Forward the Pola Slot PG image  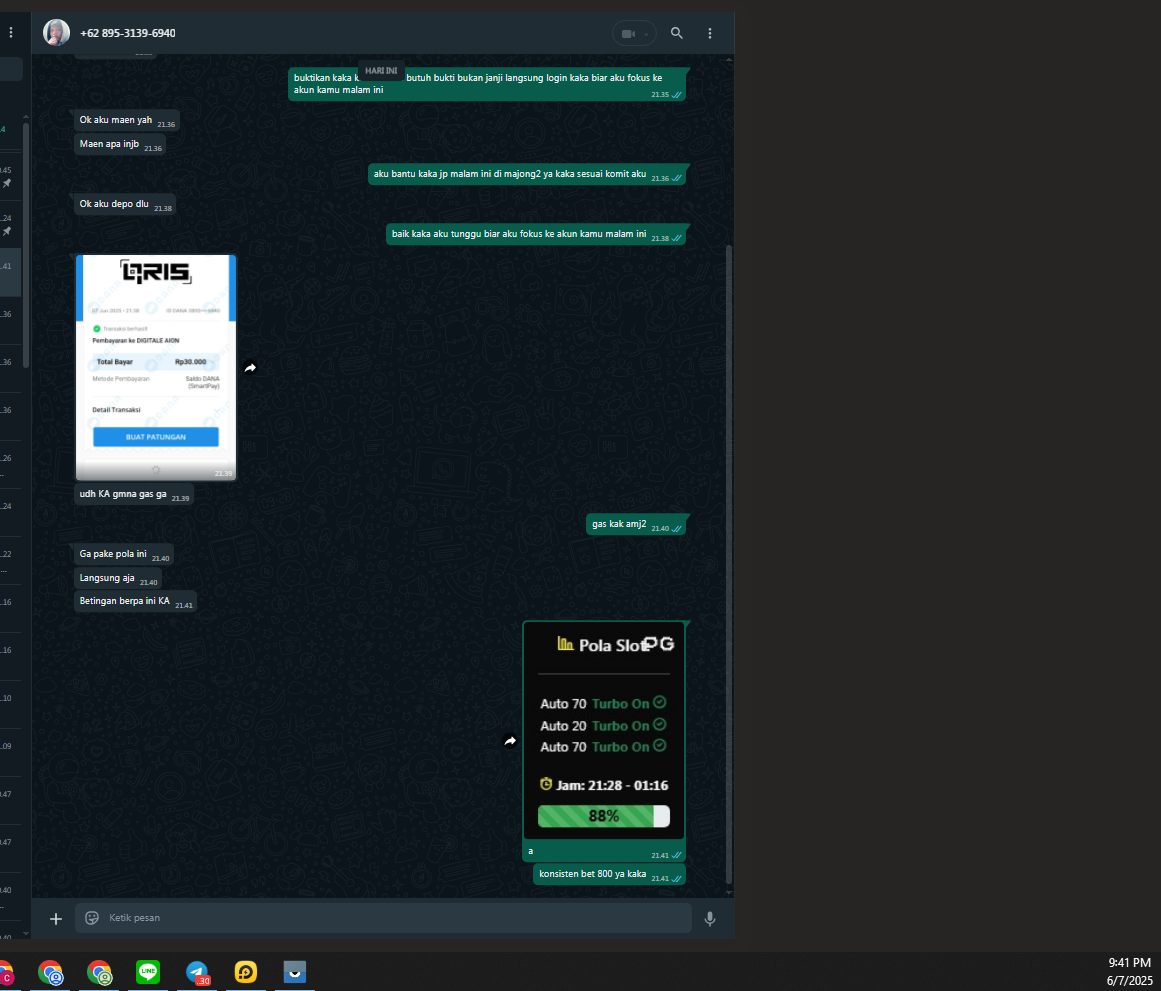click(510, 741)
